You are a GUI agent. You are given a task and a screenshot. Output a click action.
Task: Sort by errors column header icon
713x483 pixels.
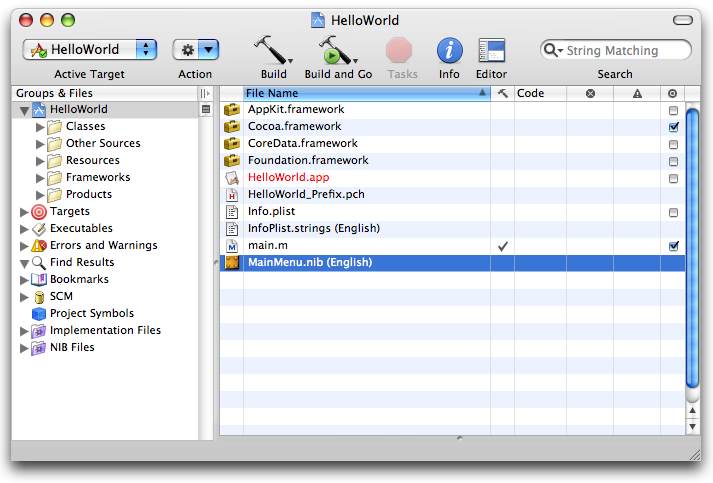[x=590, y=93]
